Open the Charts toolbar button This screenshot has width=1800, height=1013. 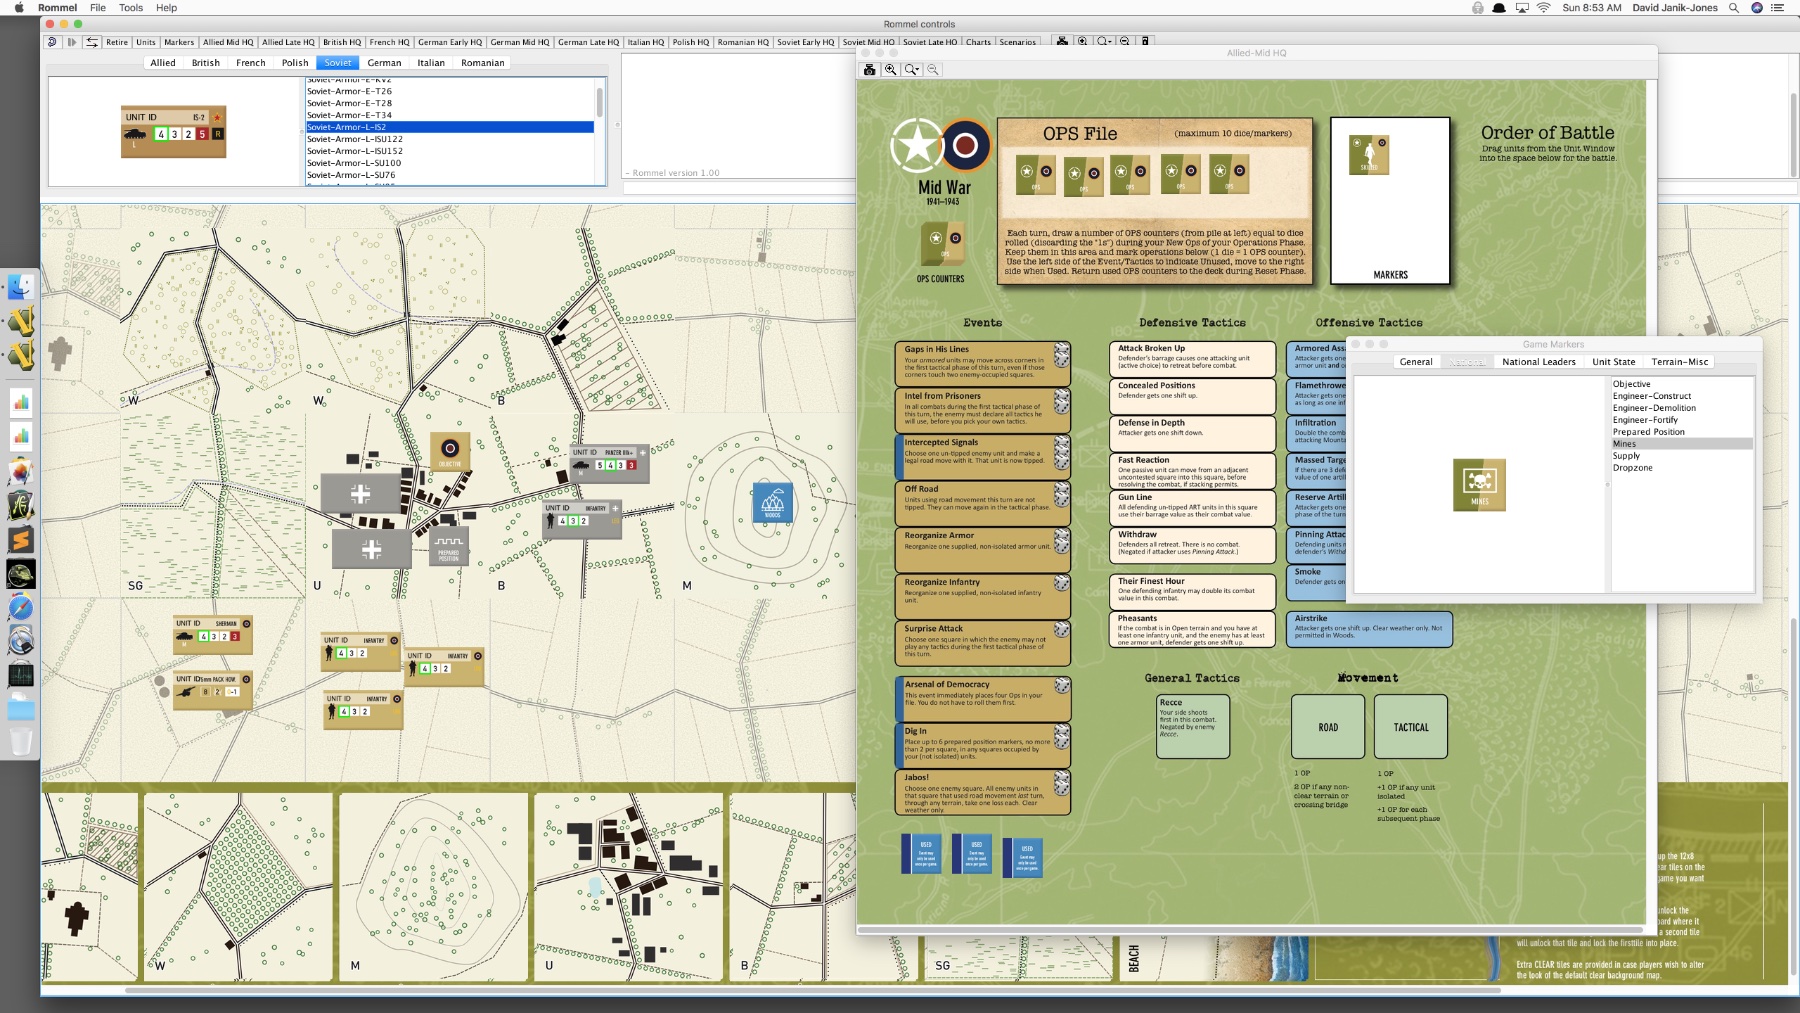(x=977, y=42)
